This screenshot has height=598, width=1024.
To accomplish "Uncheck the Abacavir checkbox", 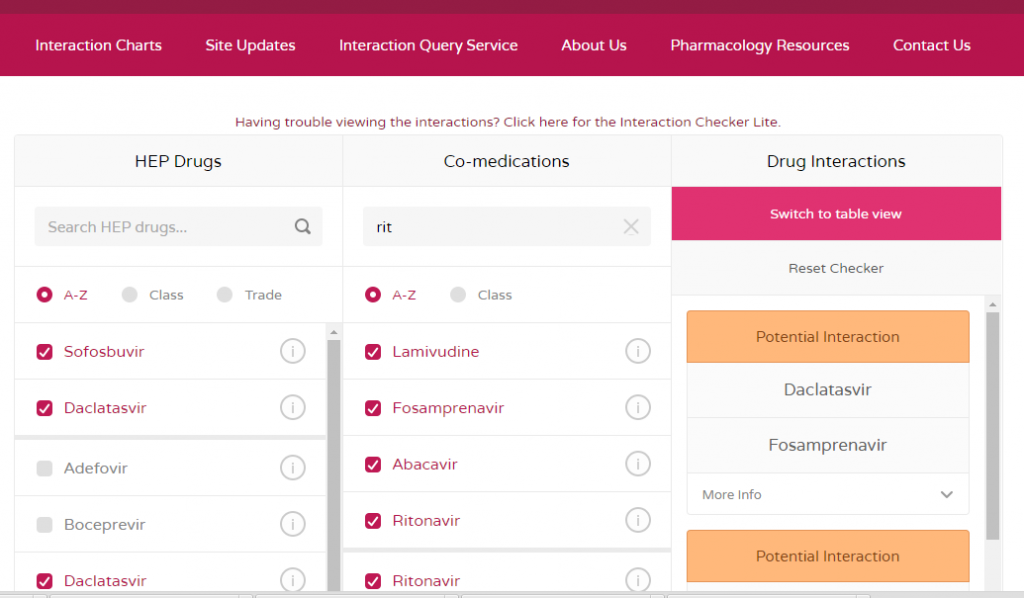I will 373,464.
